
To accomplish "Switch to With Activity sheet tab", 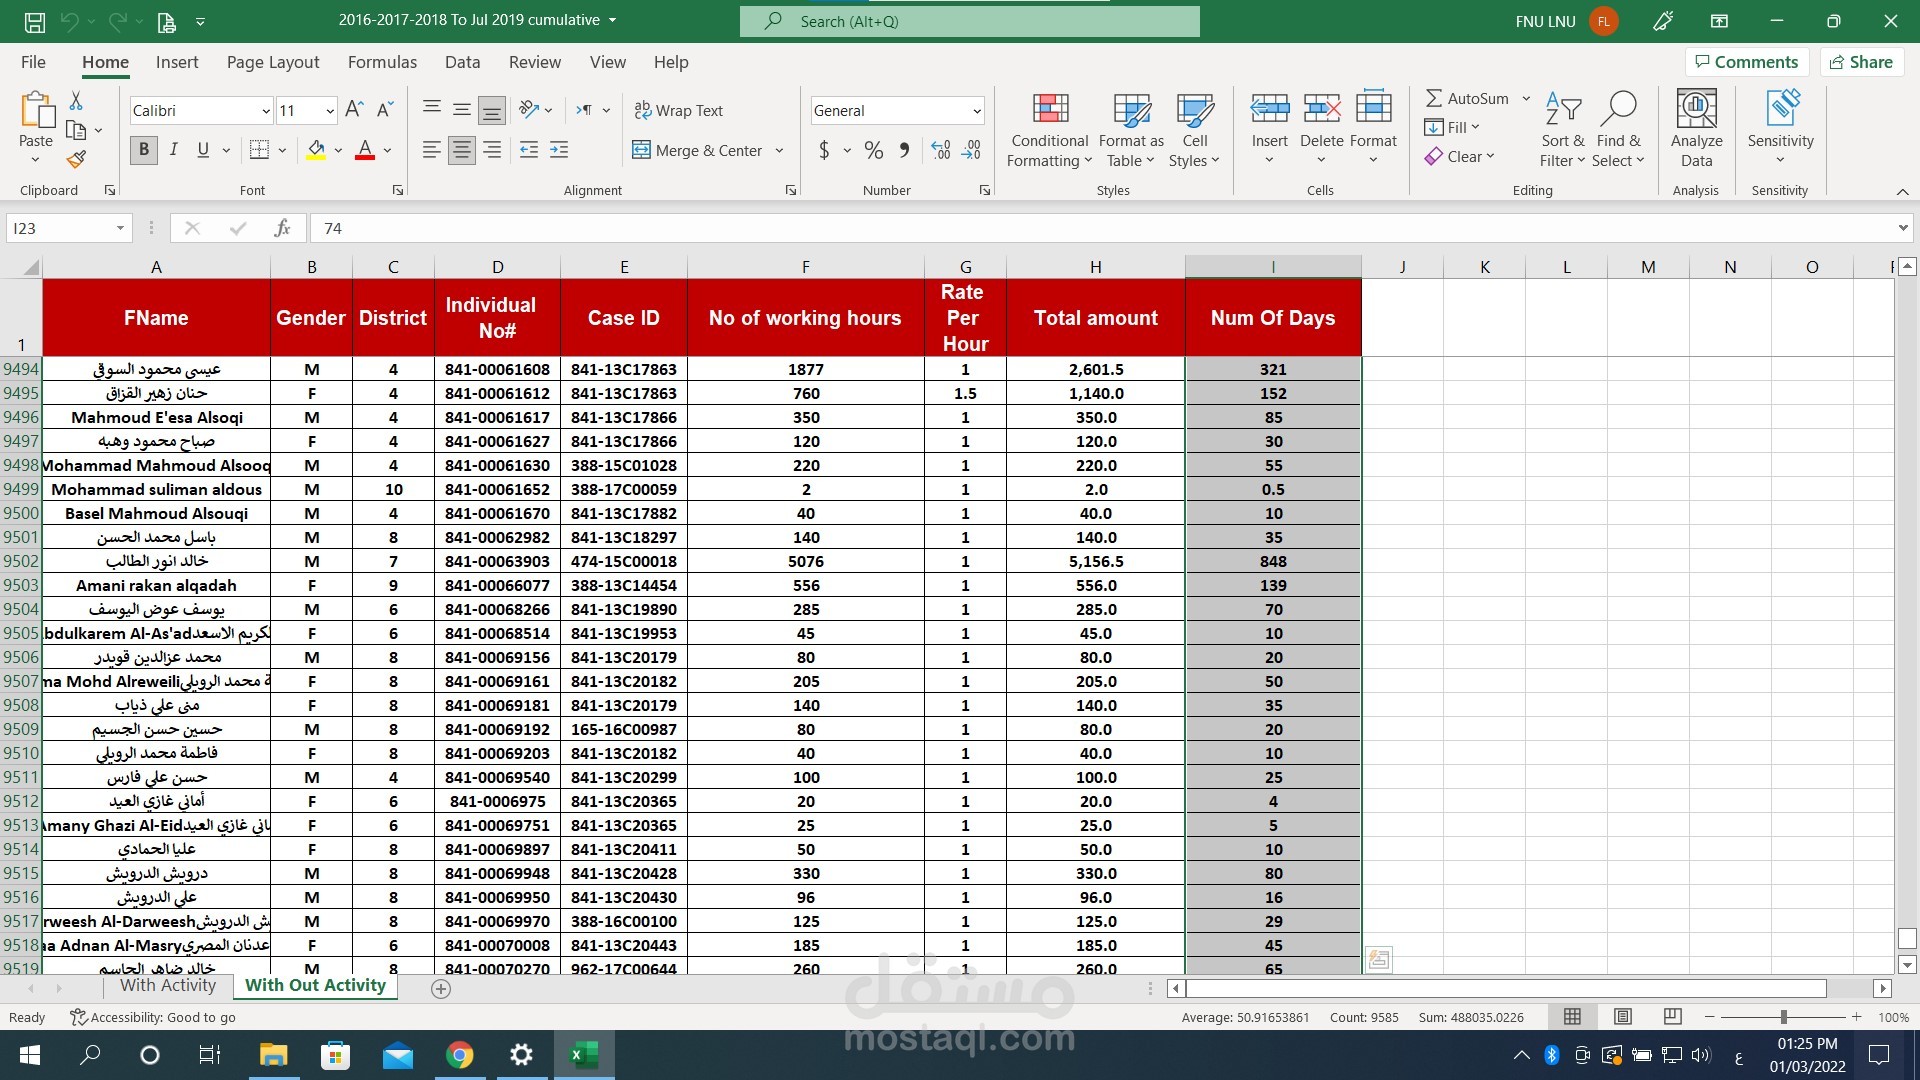I will coord(168,985).
